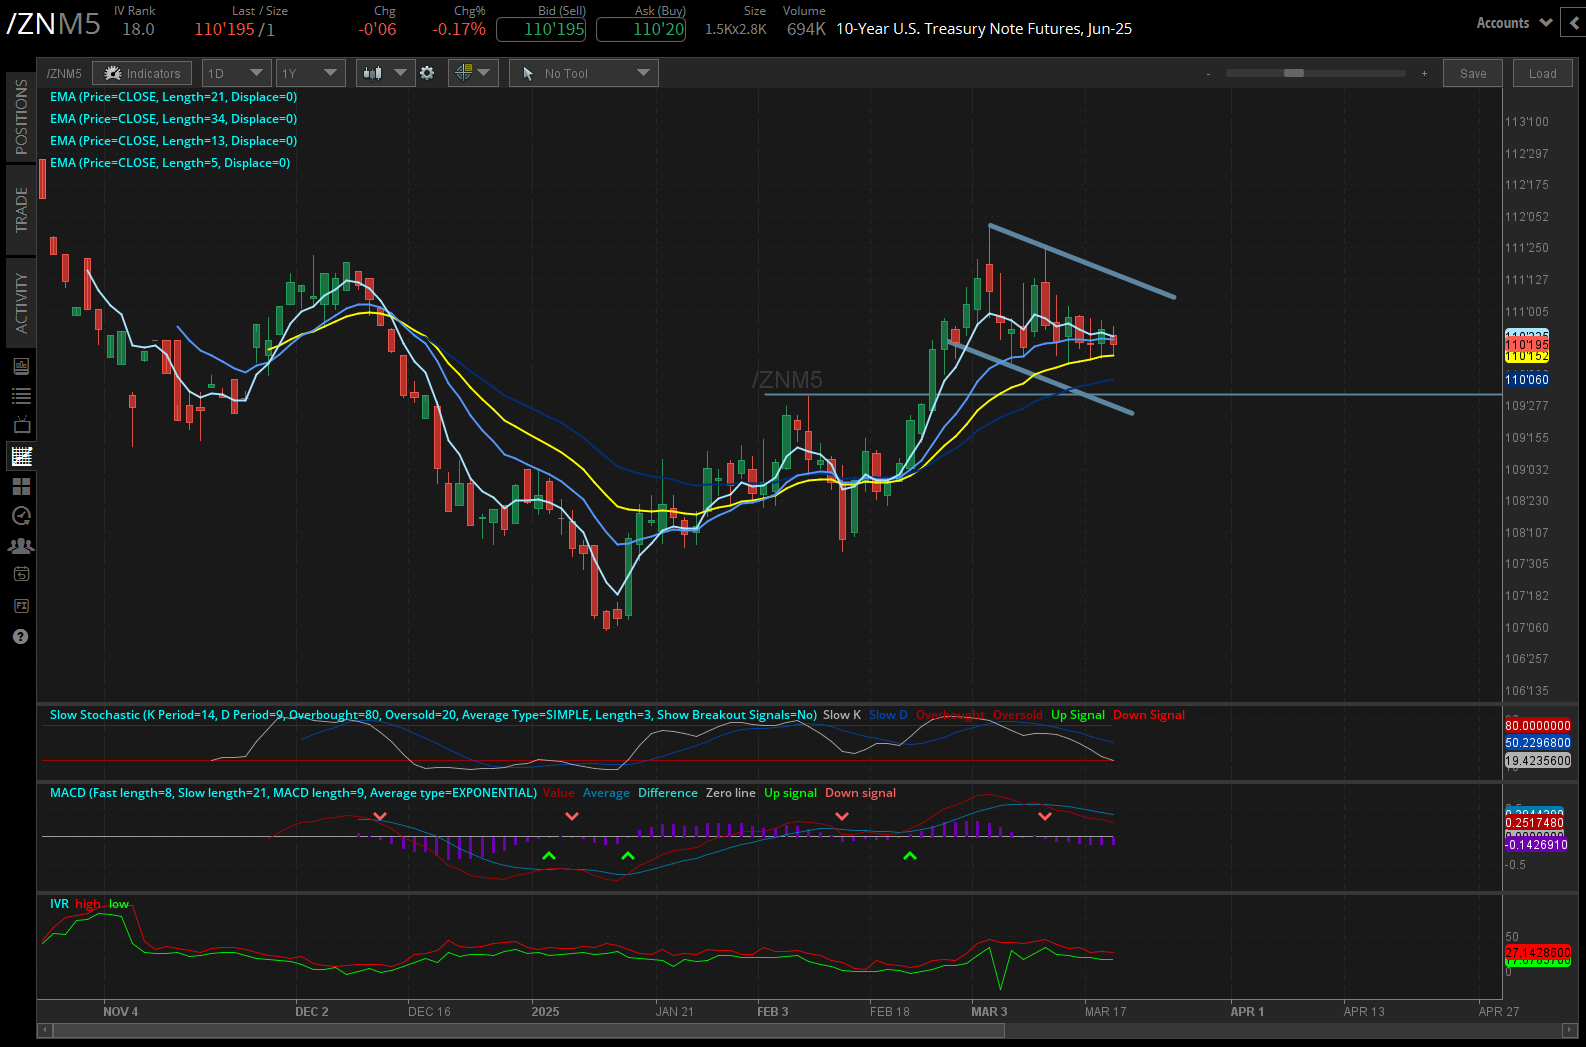Viewport: 1586px width, 1047px height.
Task: Open the candlestick chart style dropdown
Action: 385,73
